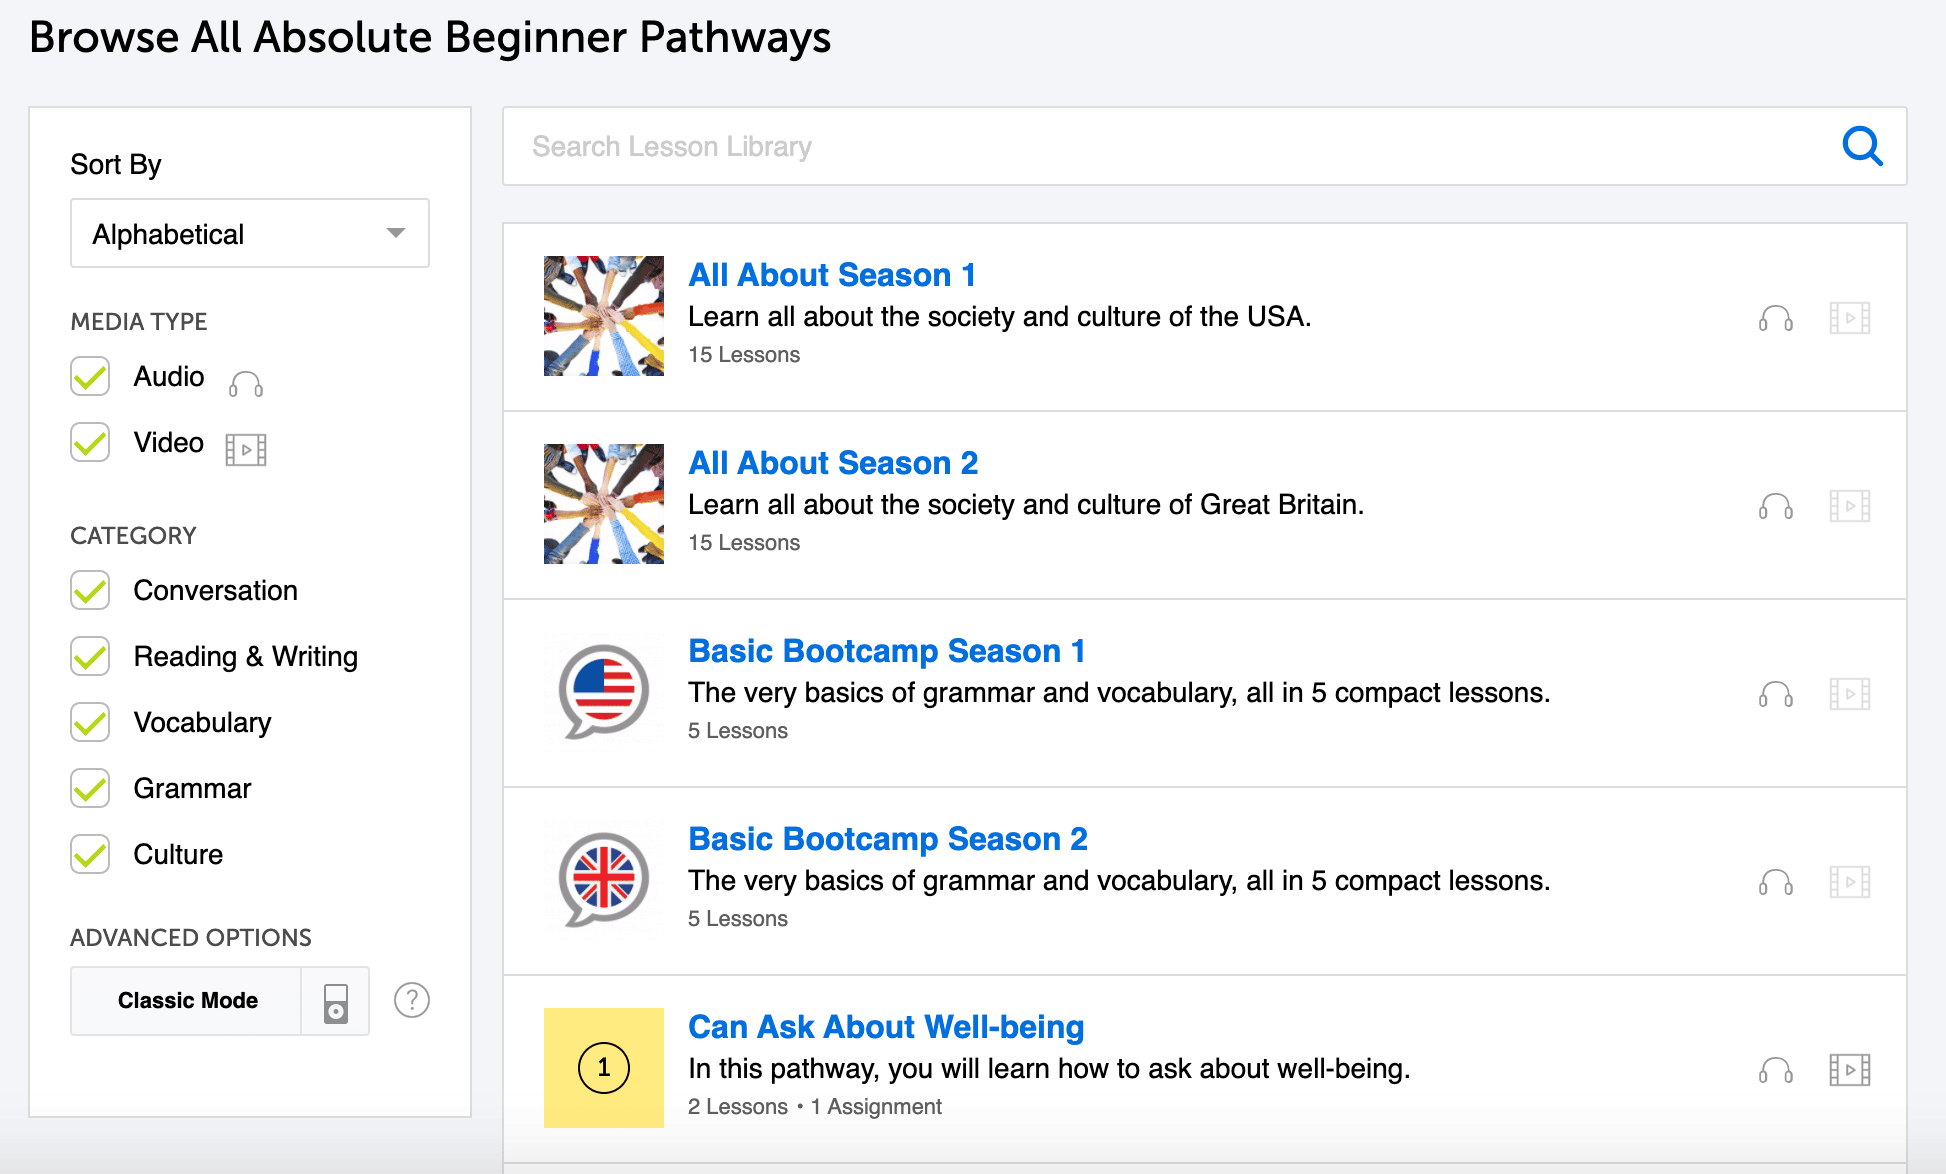This screenshot has width=1946, height=1174.
Task: Uncheck the Audio media type checkbox
Action: 90,377
